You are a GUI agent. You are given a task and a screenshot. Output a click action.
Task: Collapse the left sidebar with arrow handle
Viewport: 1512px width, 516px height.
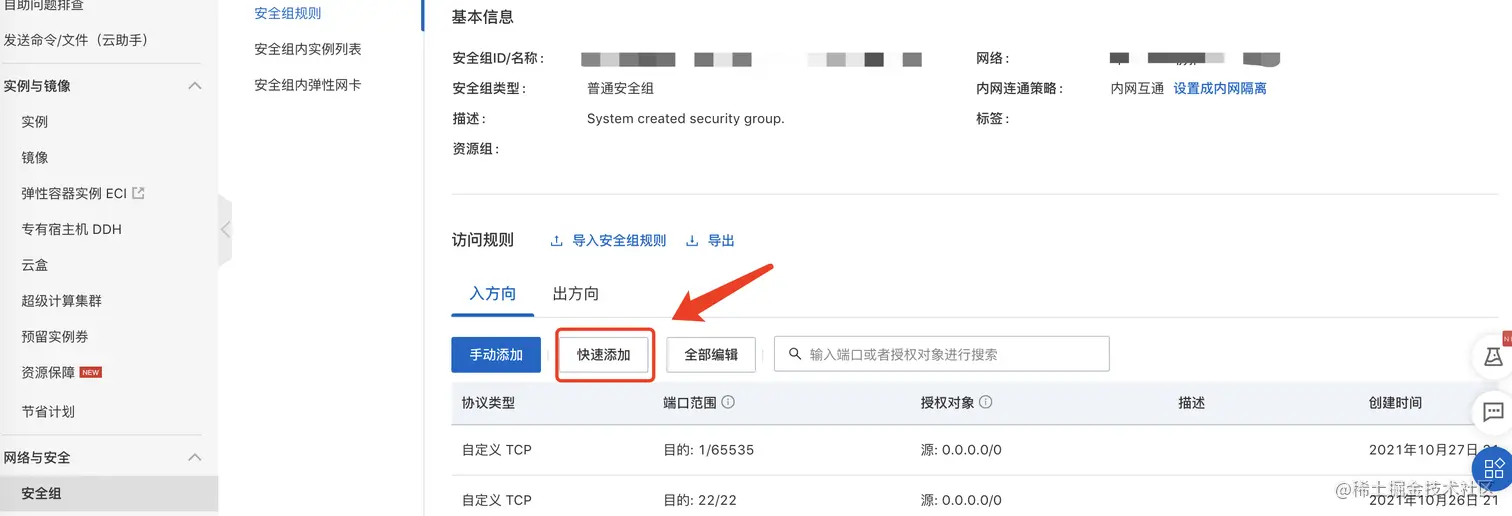pos(225,229)
